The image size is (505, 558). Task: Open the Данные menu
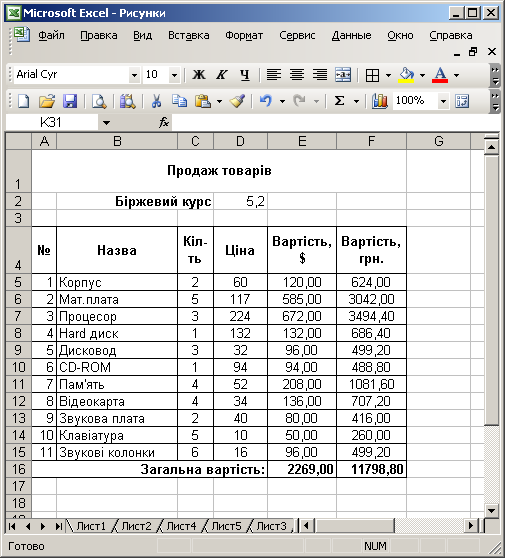click(351, 36)
